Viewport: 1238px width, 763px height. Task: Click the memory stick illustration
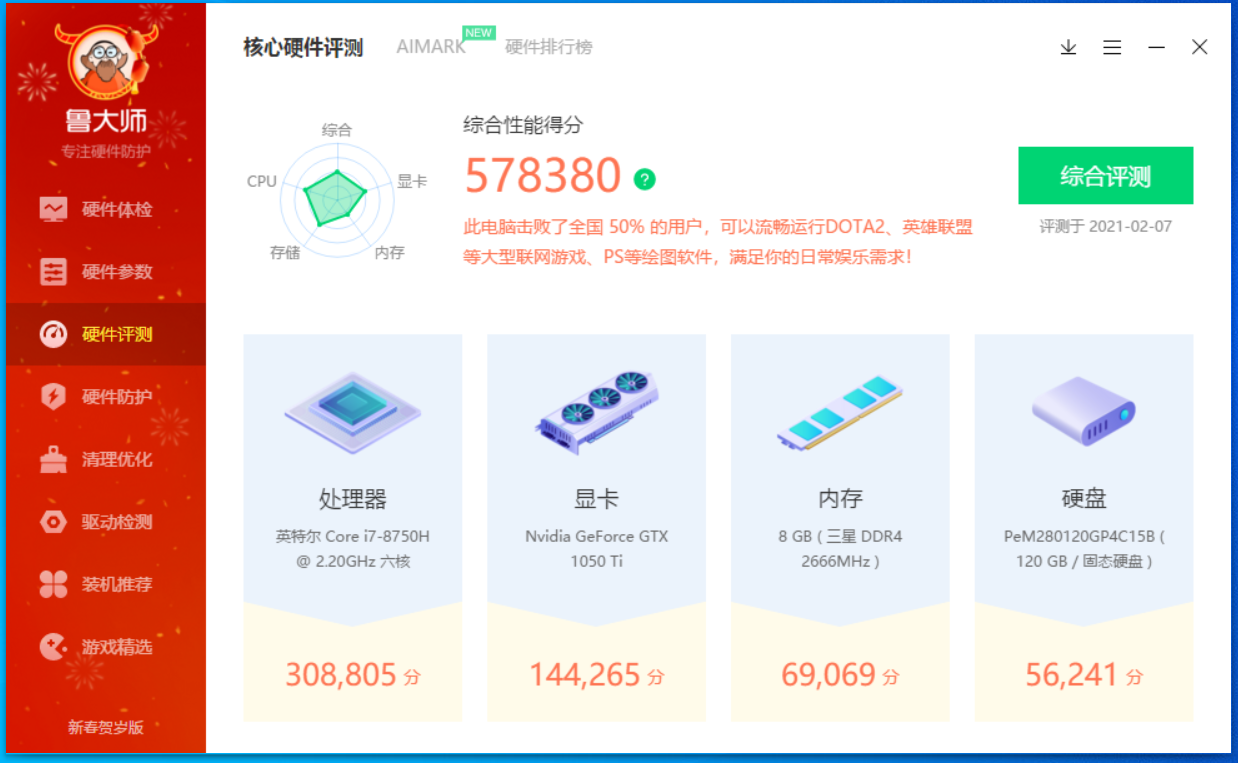click(840, 413)
